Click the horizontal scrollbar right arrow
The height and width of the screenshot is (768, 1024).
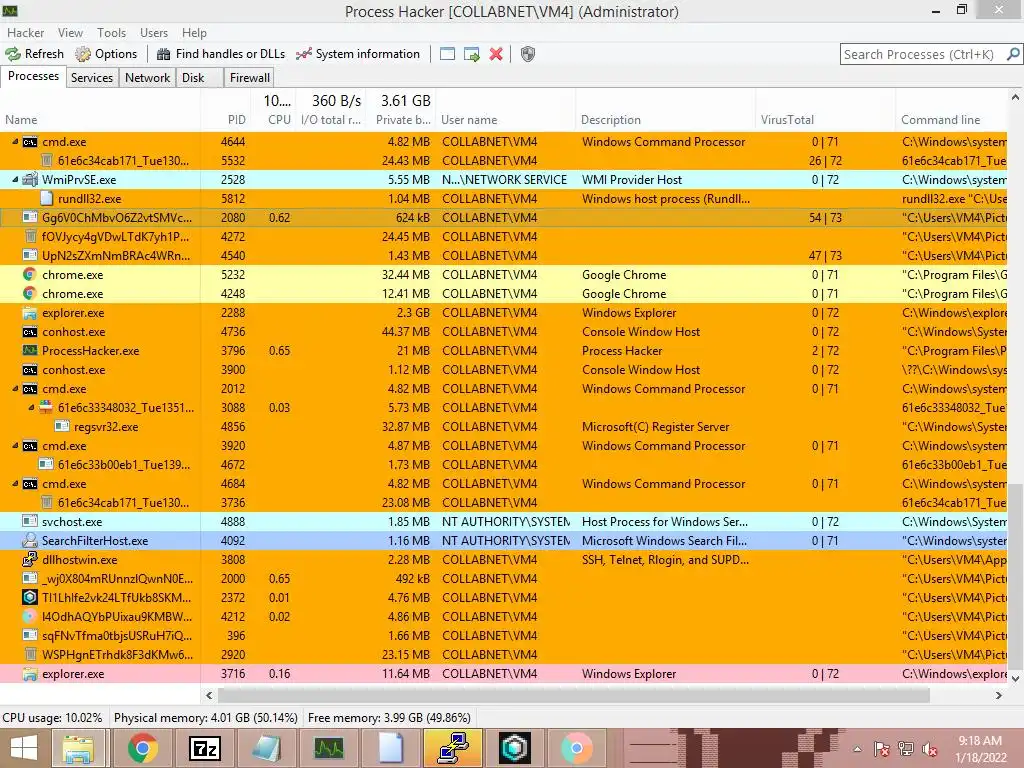click(999, 696)
